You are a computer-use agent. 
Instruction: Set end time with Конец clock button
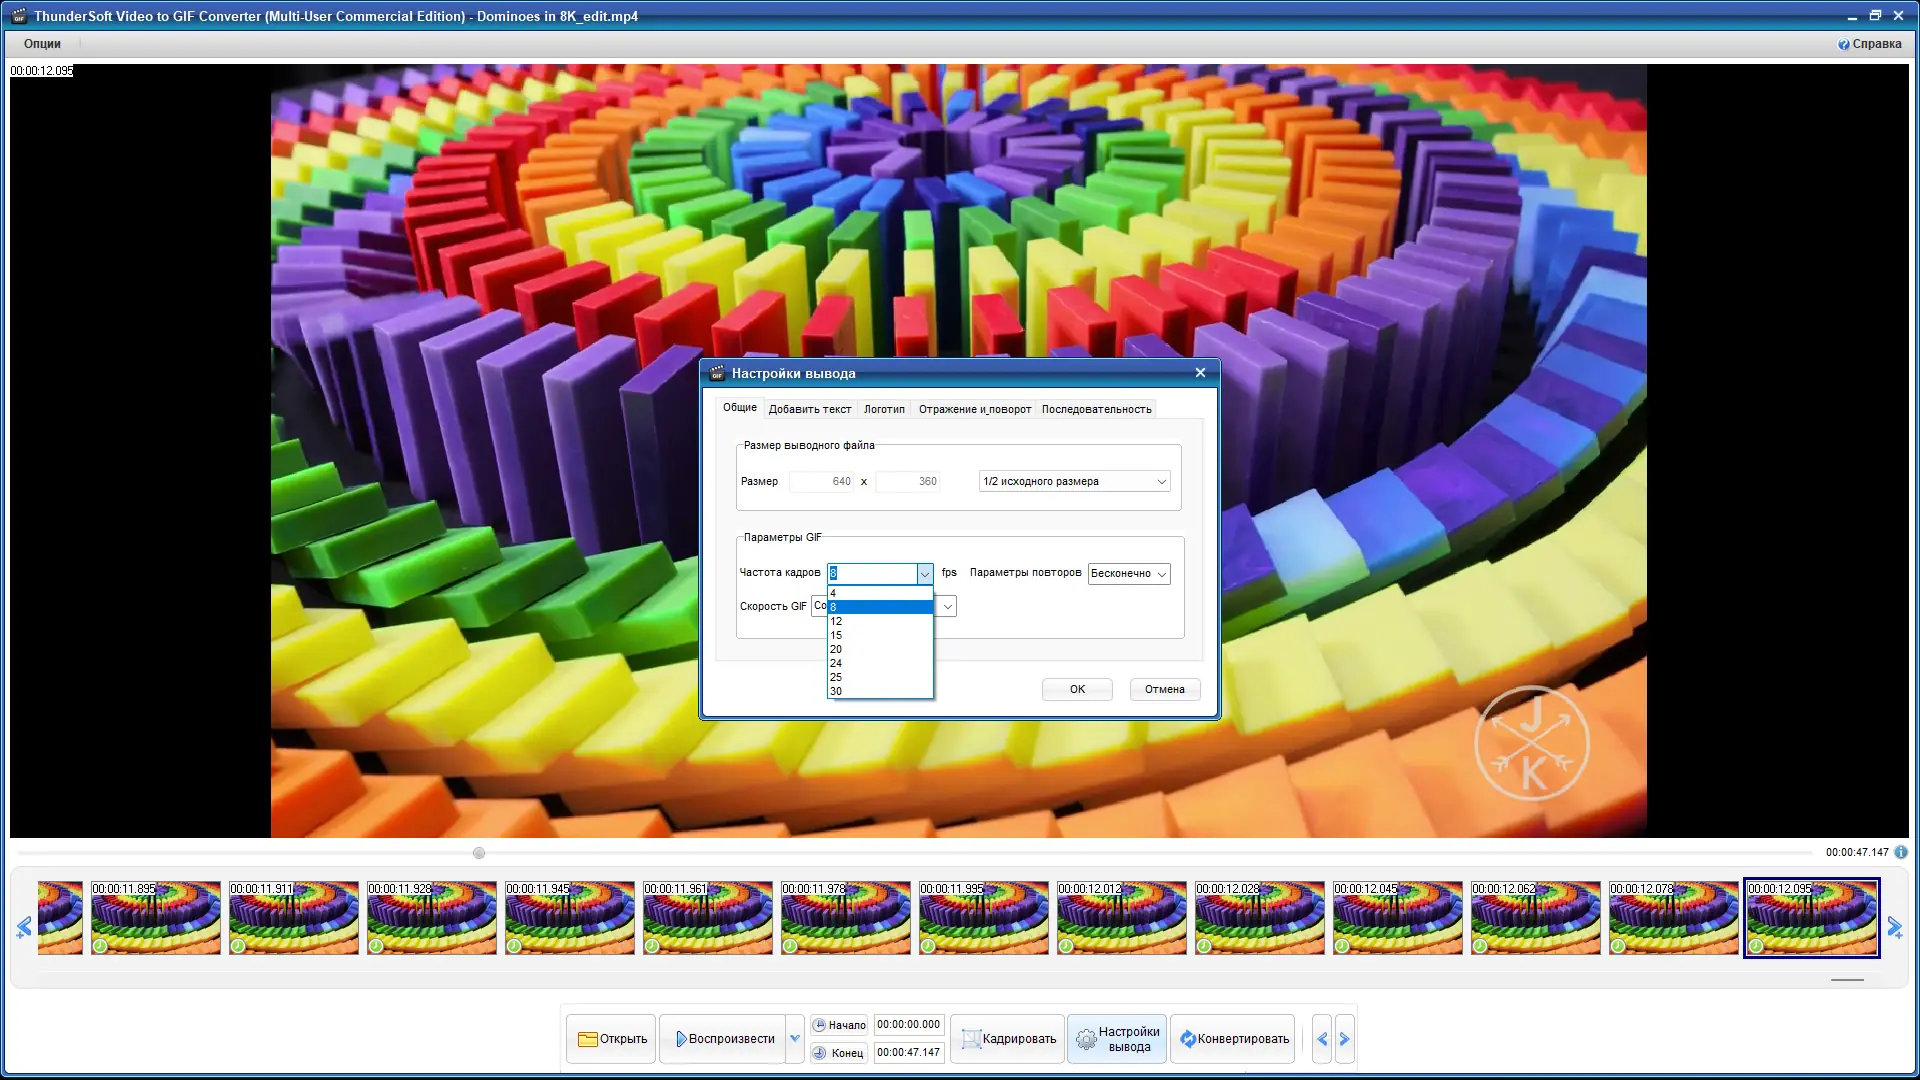839,1053
